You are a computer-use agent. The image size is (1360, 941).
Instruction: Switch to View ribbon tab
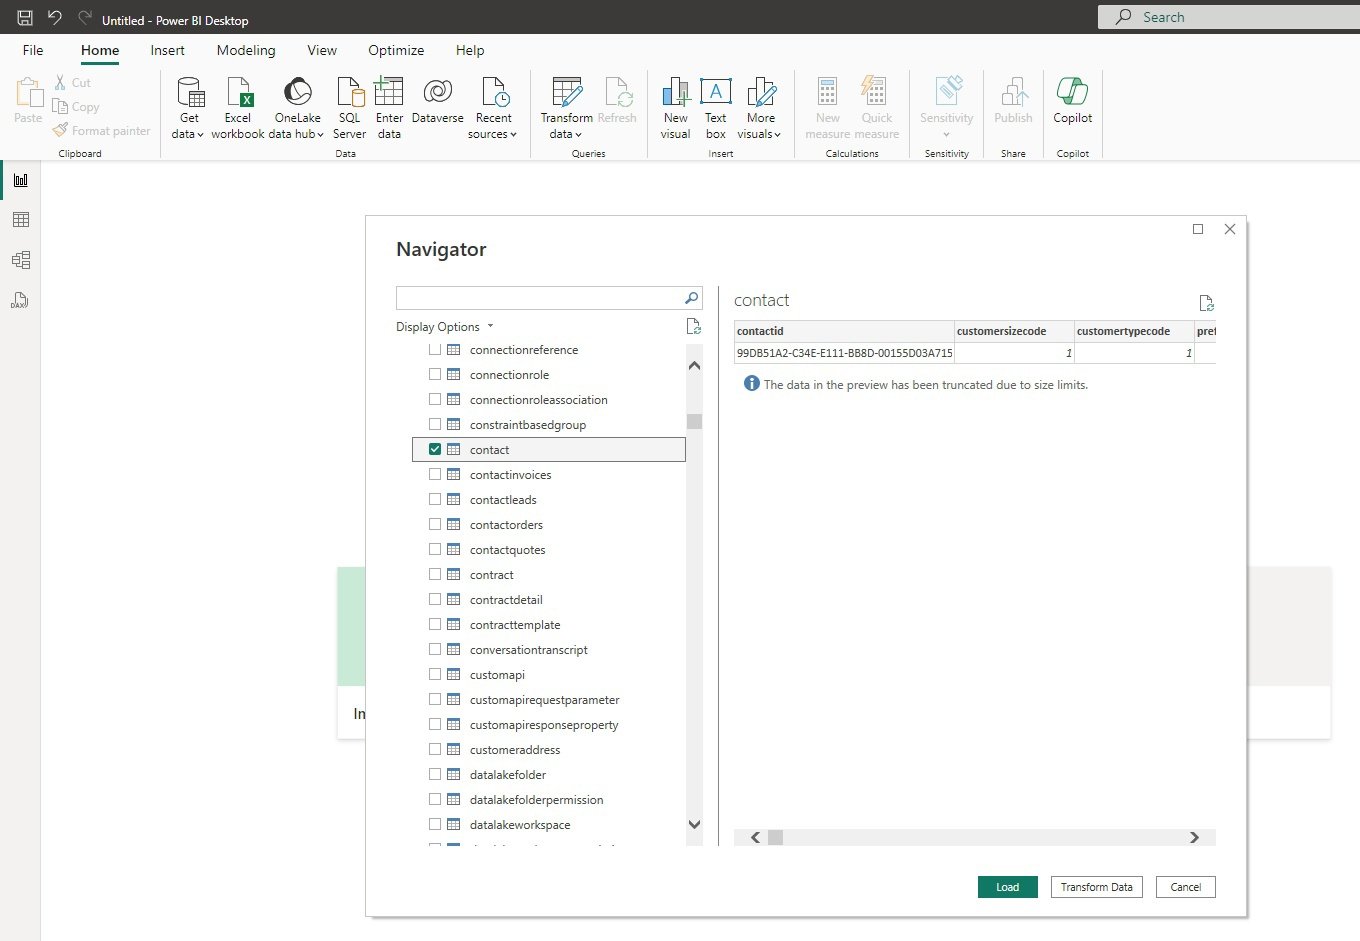[x=322, y=50]
